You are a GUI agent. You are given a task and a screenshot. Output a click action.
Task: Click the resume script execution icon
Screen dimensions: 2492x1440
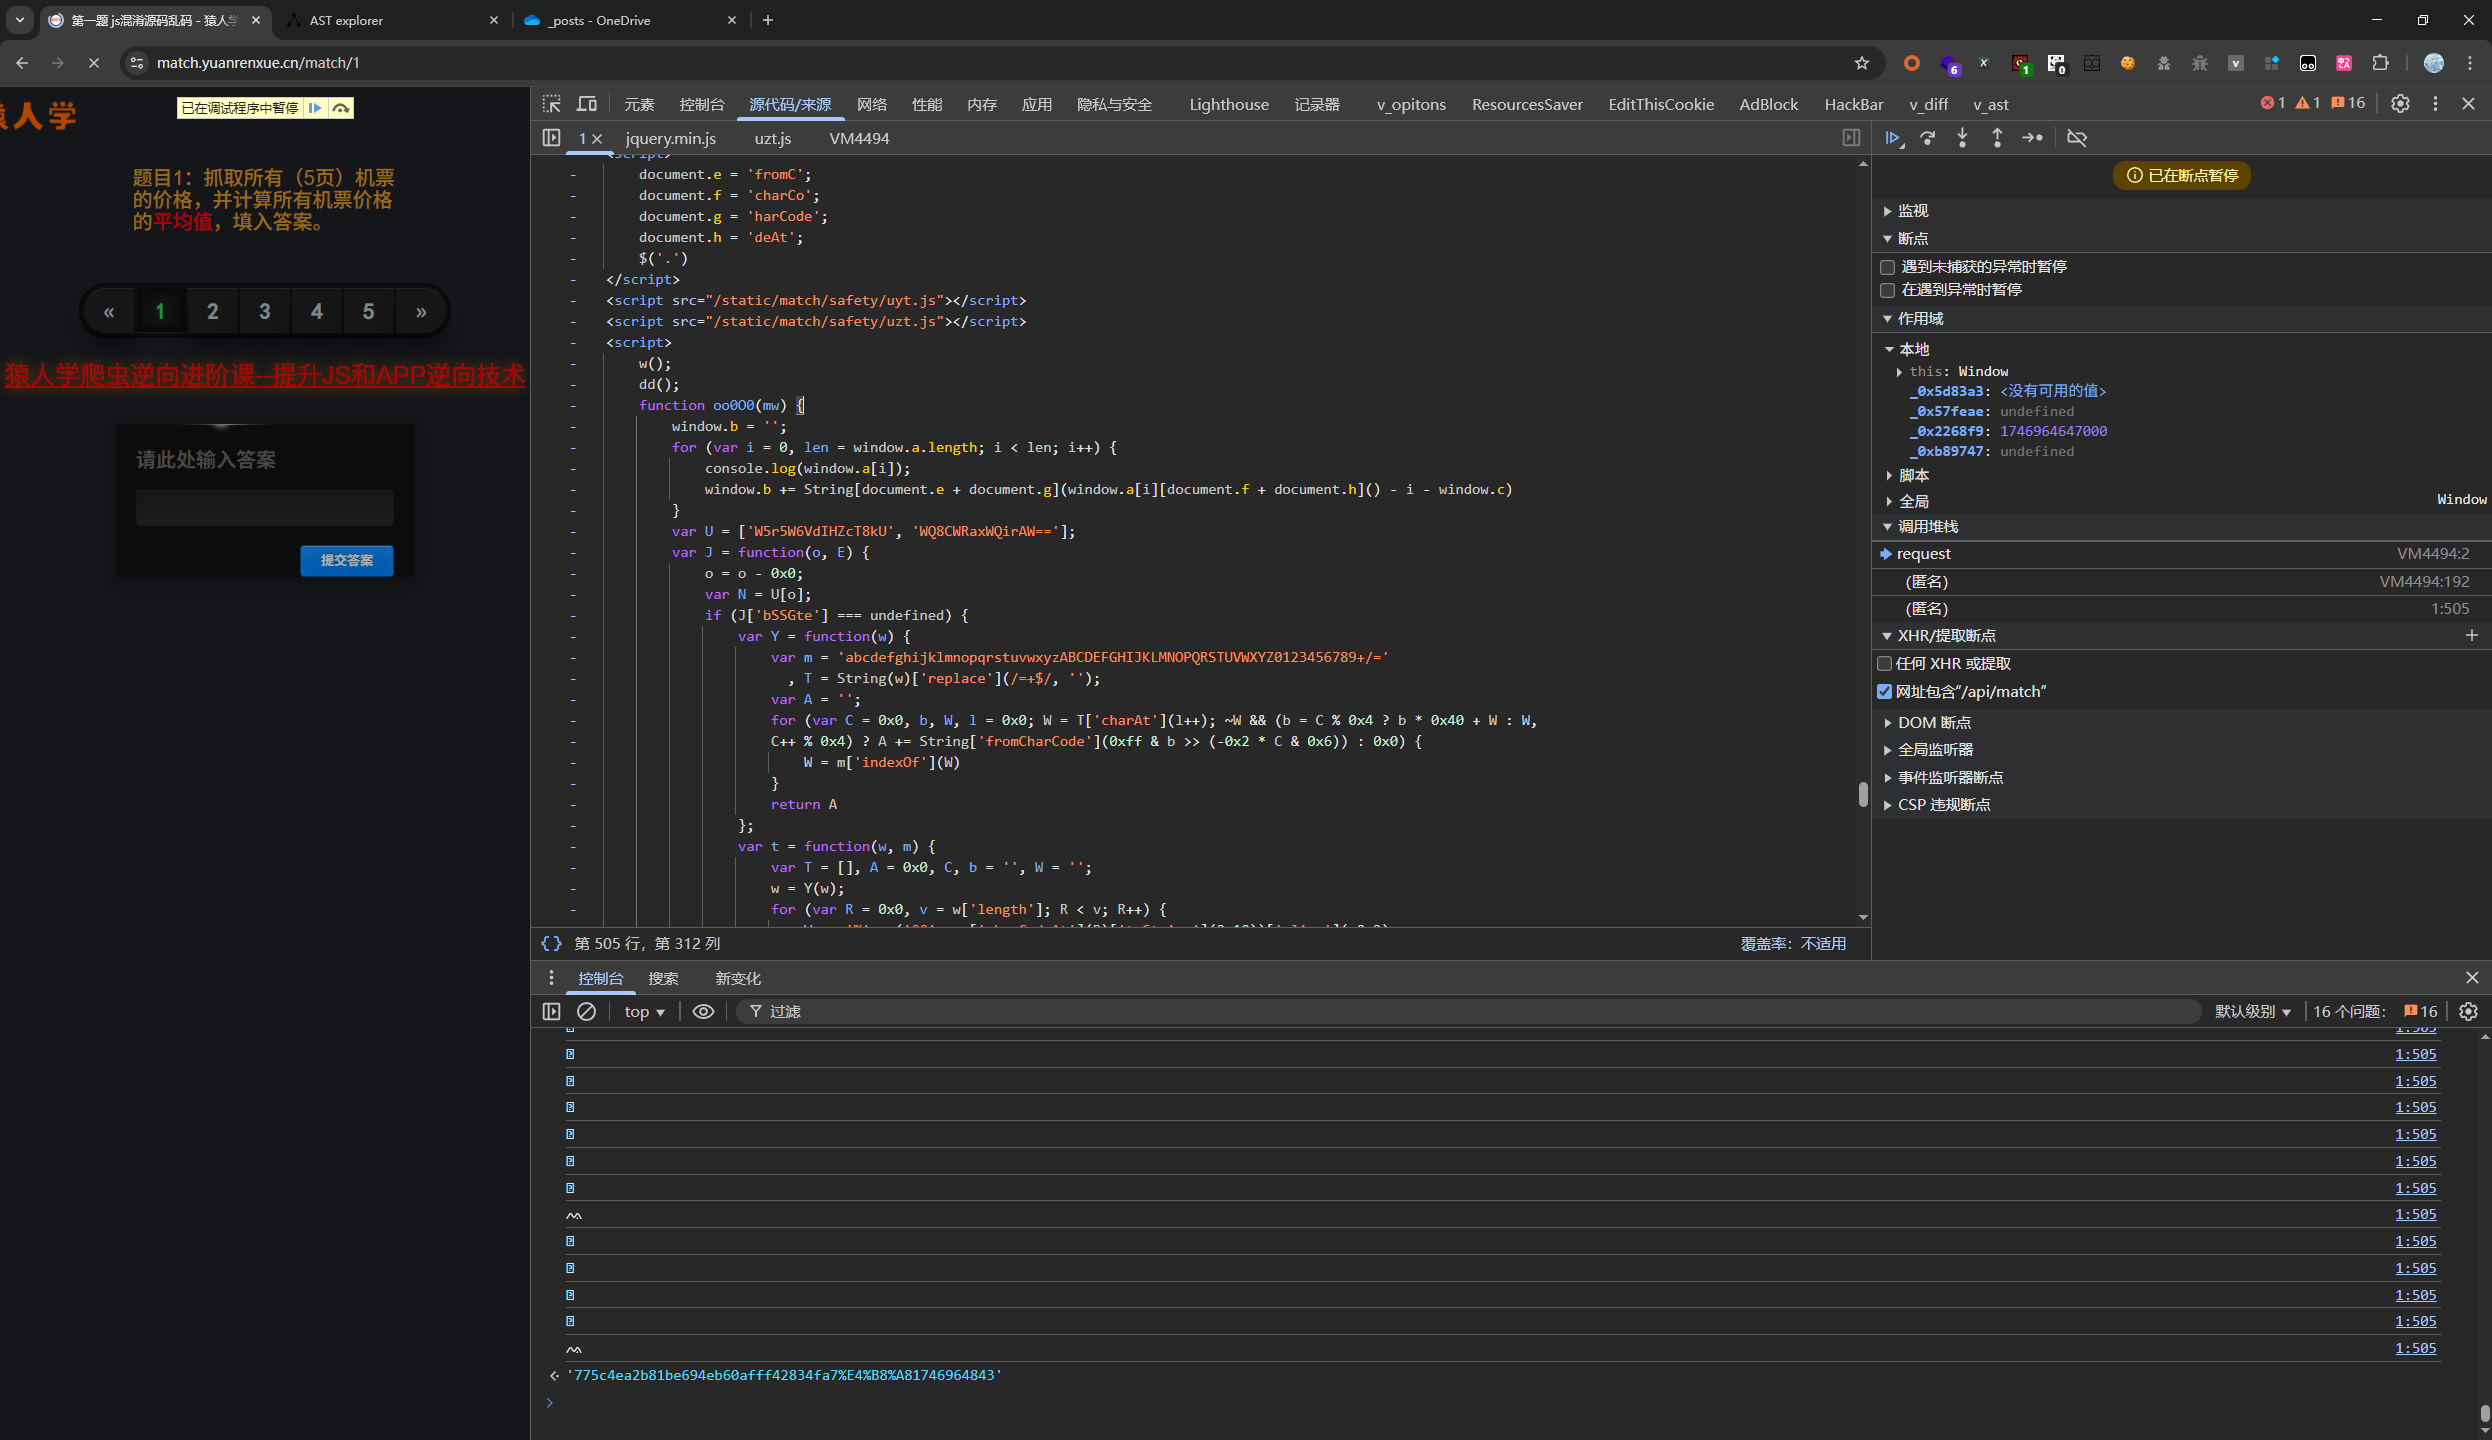click(x=1893, y=138)
